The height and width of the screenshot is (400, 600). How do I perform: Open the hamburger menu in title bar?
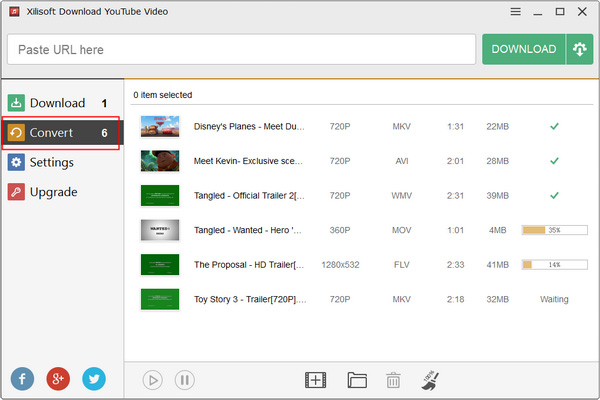click(x=515, y=12)
